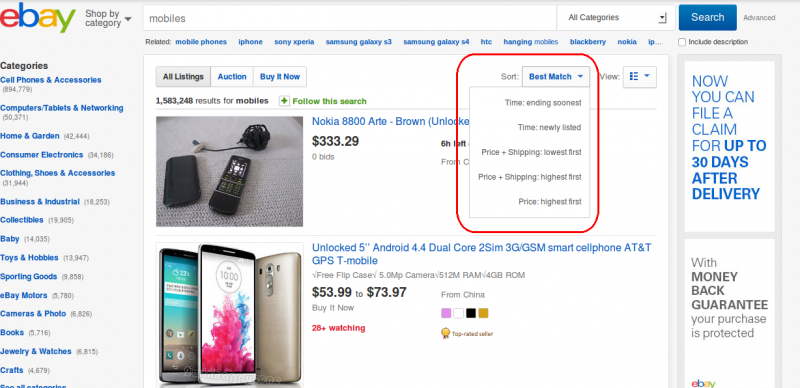Switch to the Buy It Now tab
800x388 pixels.
280,77
